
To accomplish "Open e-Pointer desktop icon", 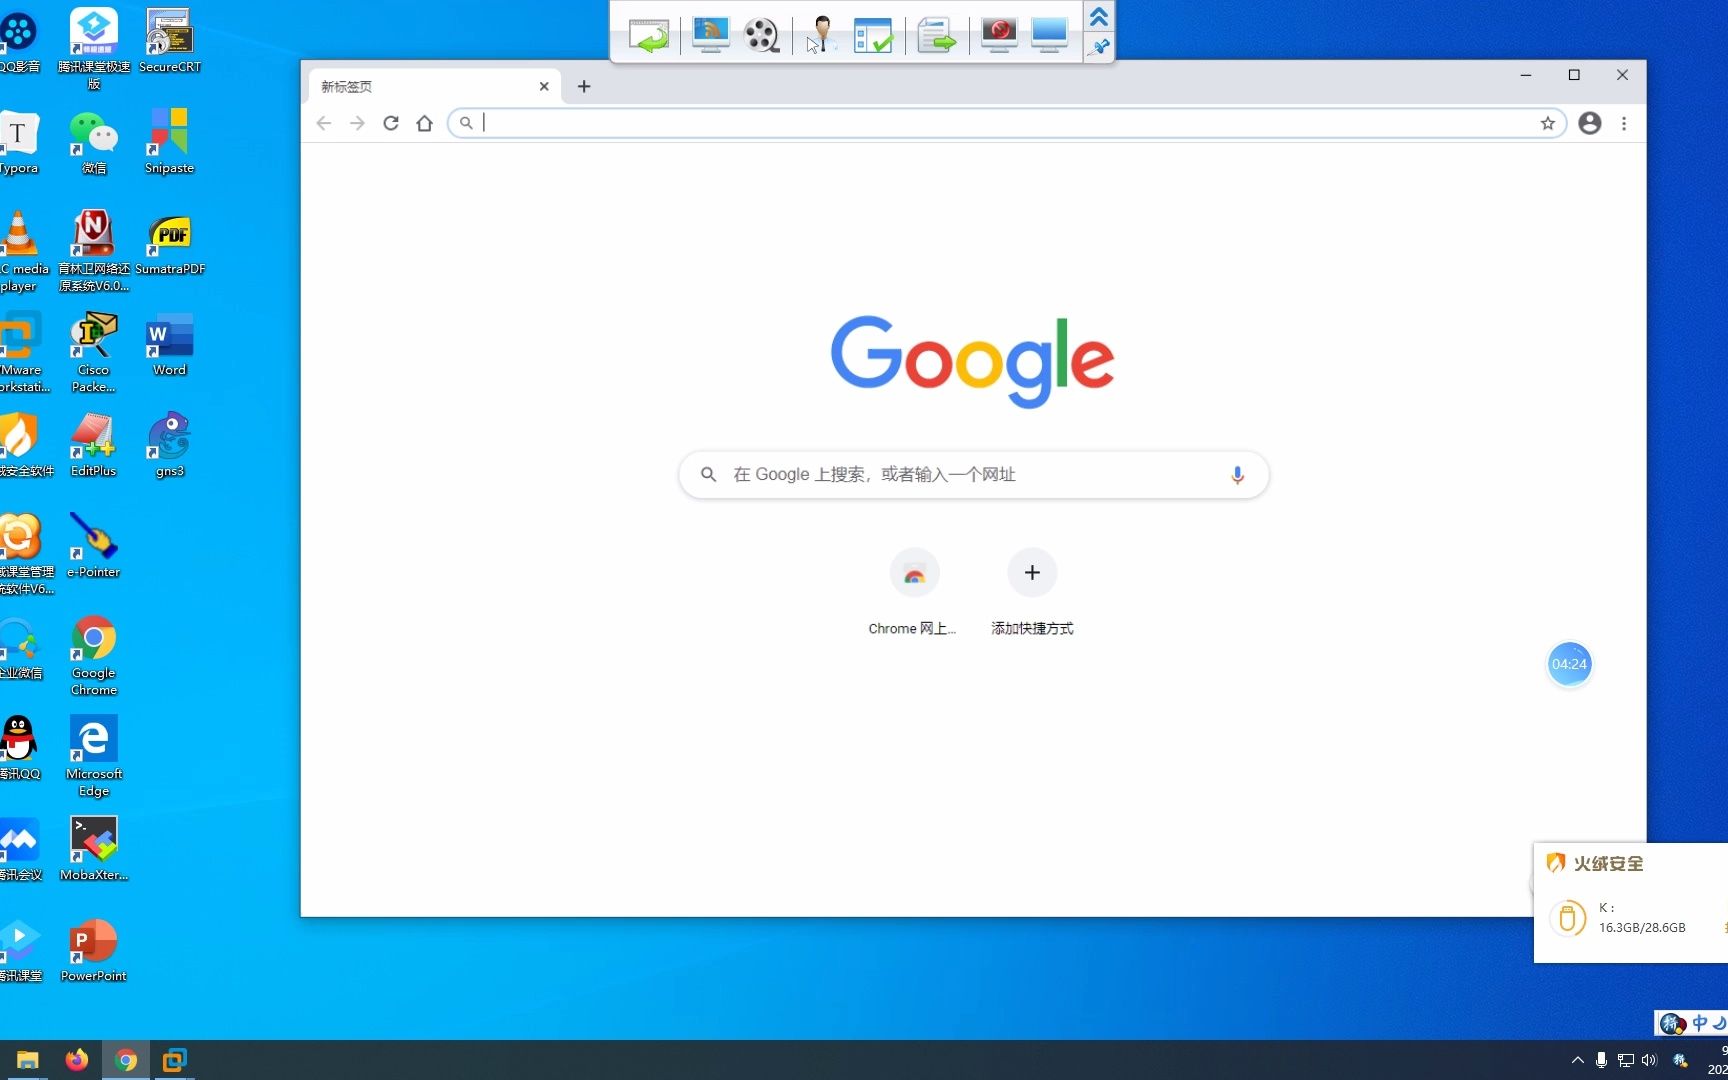I will [94, 546].
